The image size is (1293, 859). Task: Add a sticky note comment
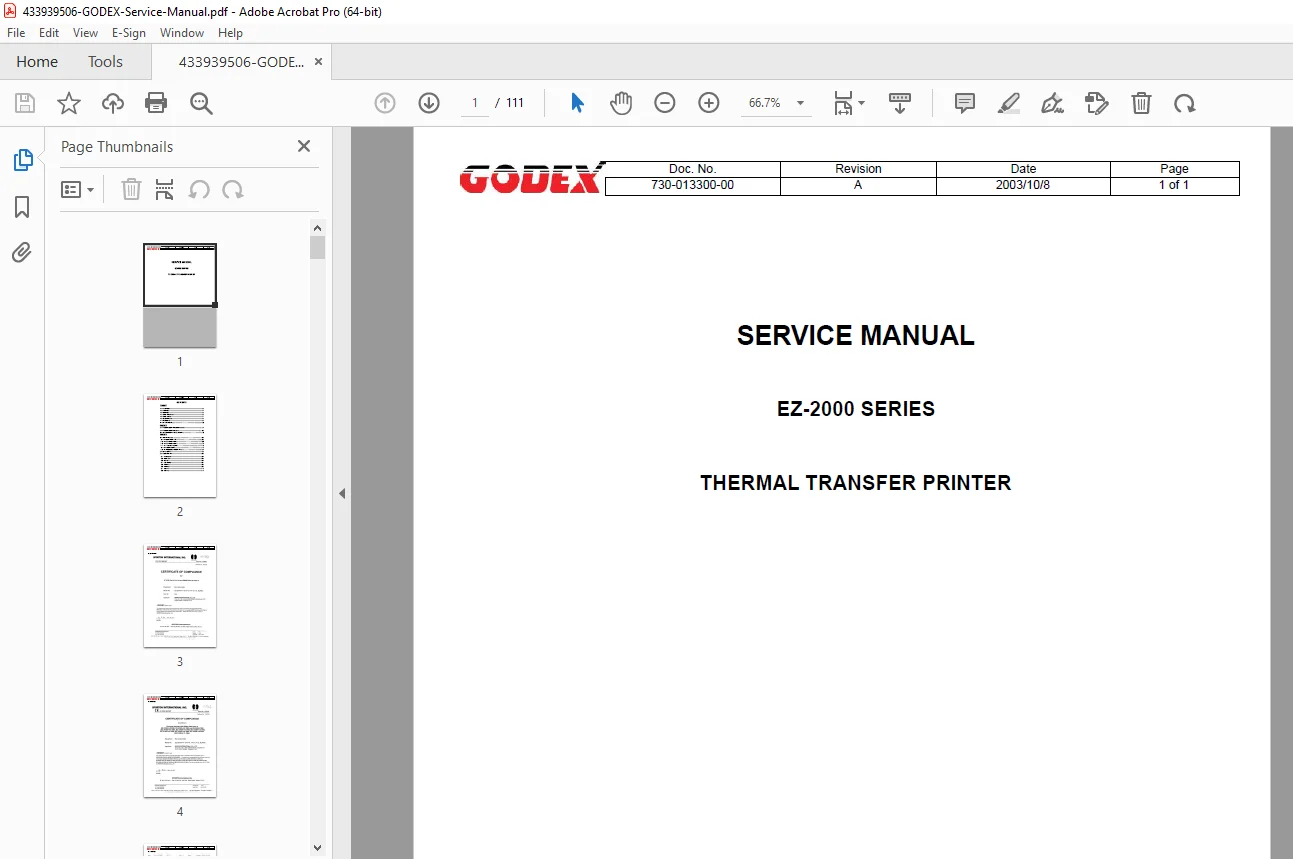[x=965, y=103]
